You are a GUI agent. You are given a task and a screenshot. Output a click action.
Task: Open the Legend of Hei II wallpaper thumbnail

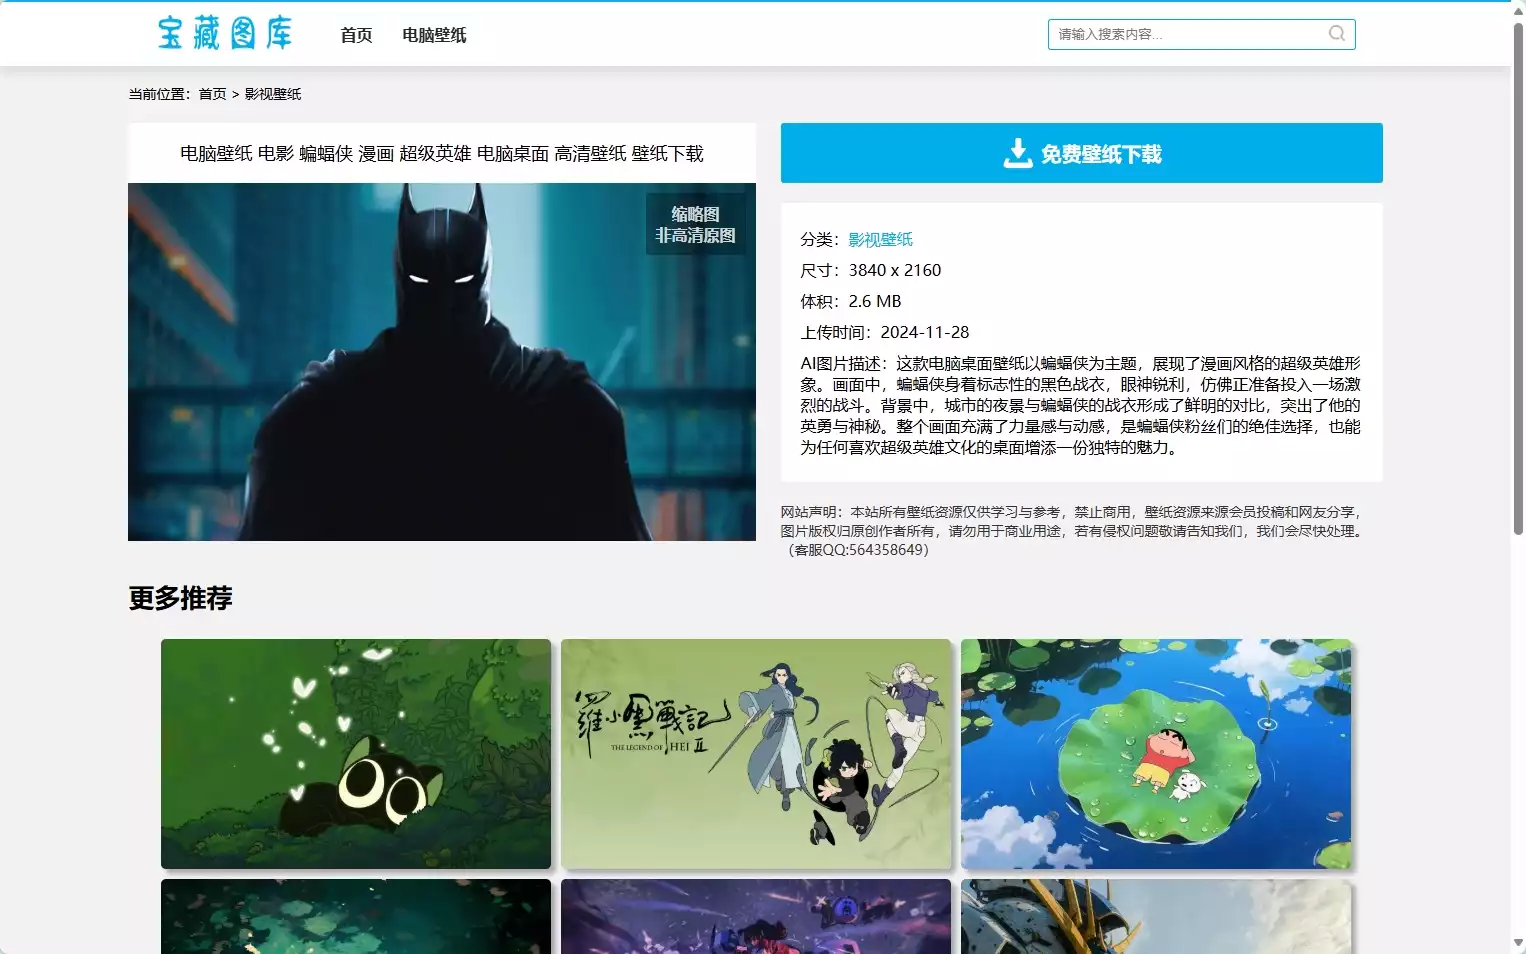(x=756, y=754)
